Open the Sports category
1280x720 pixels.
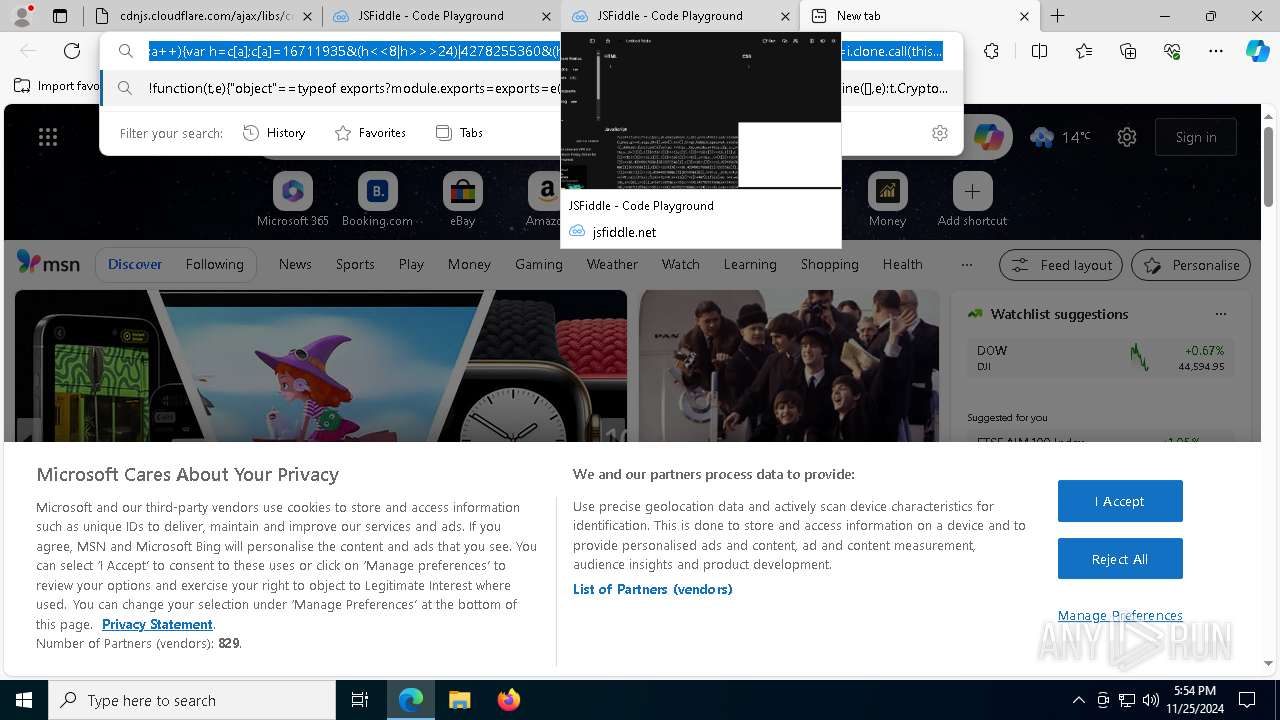[x=355, y=264]
